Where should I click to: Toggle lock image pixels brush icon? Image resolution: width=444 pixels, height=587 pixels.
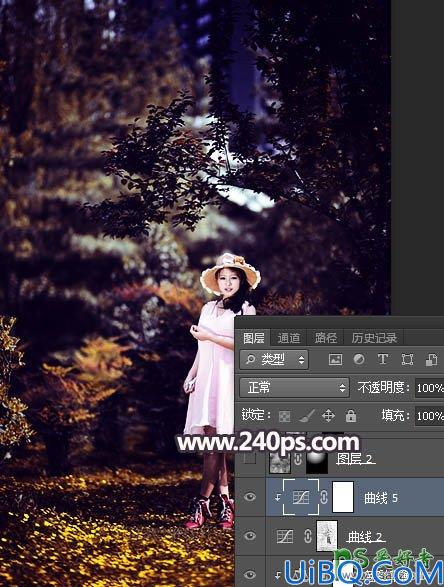(x=306, y=416)
